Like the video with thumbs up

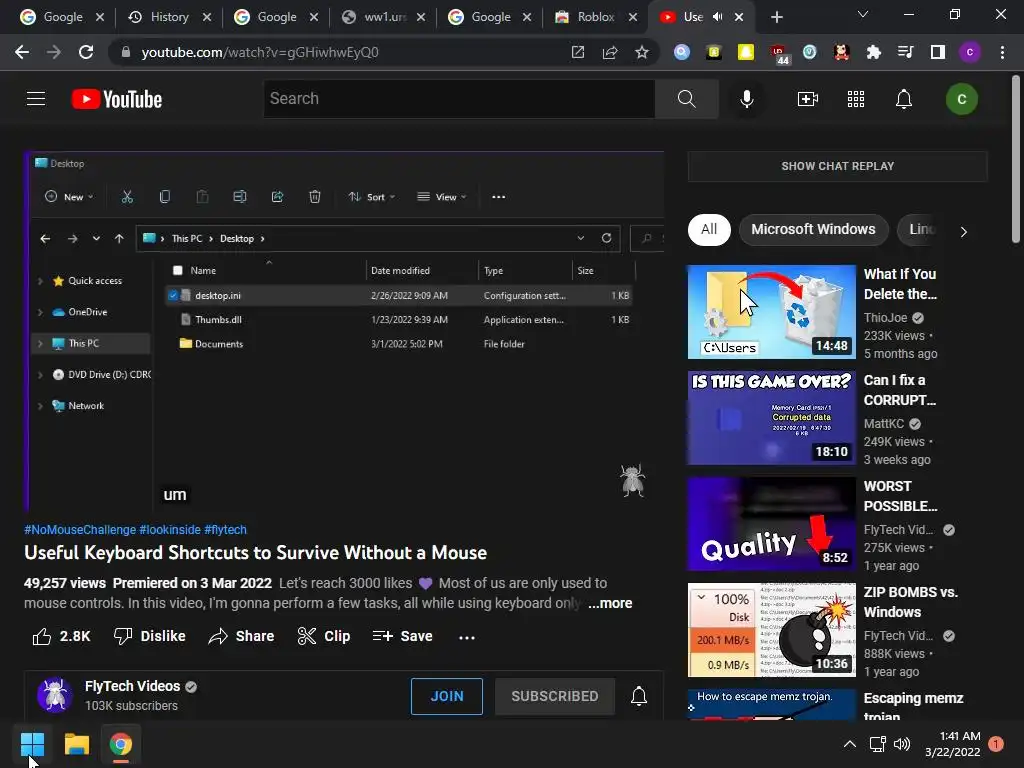61,636
